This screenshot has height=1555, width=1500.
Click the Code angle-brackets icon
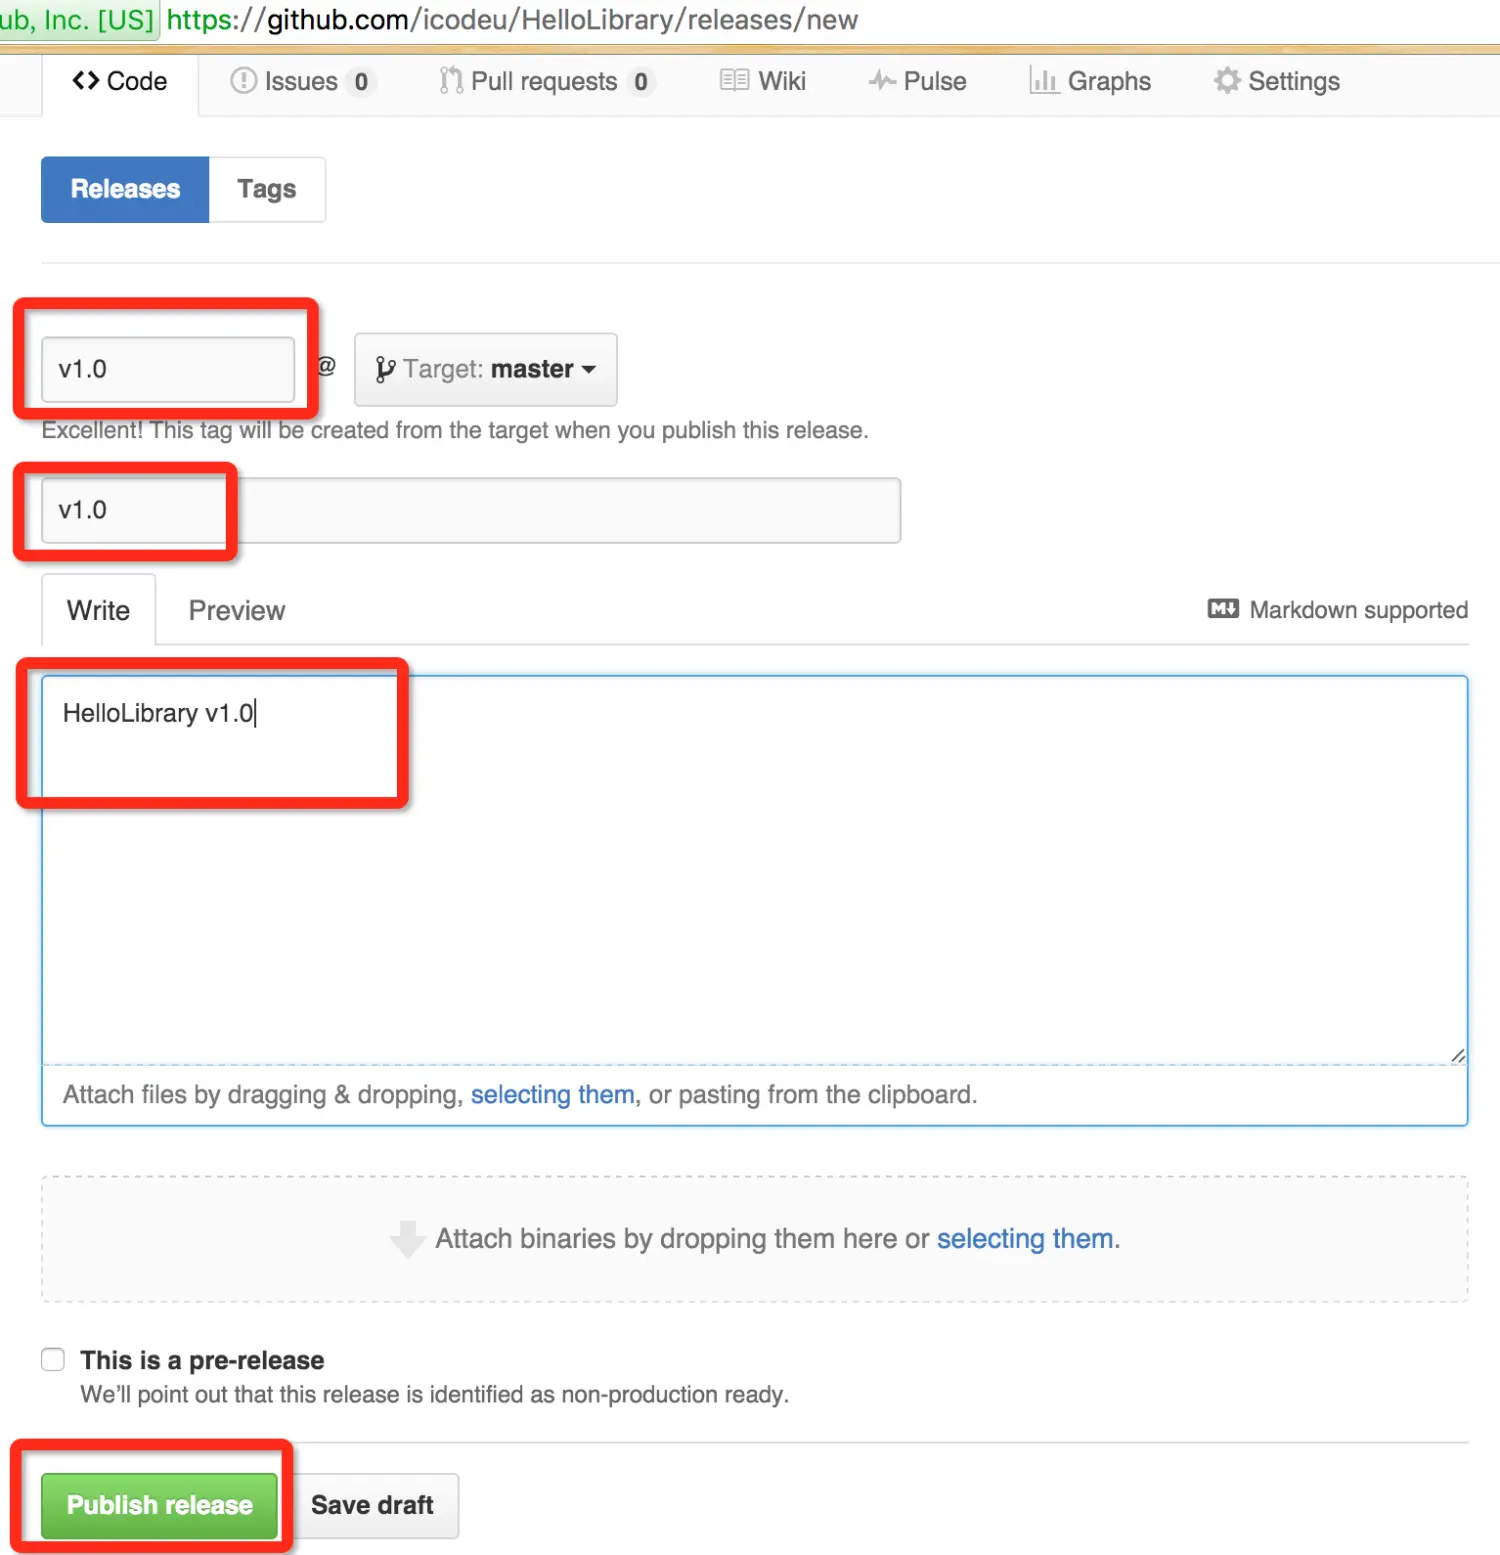86,81
